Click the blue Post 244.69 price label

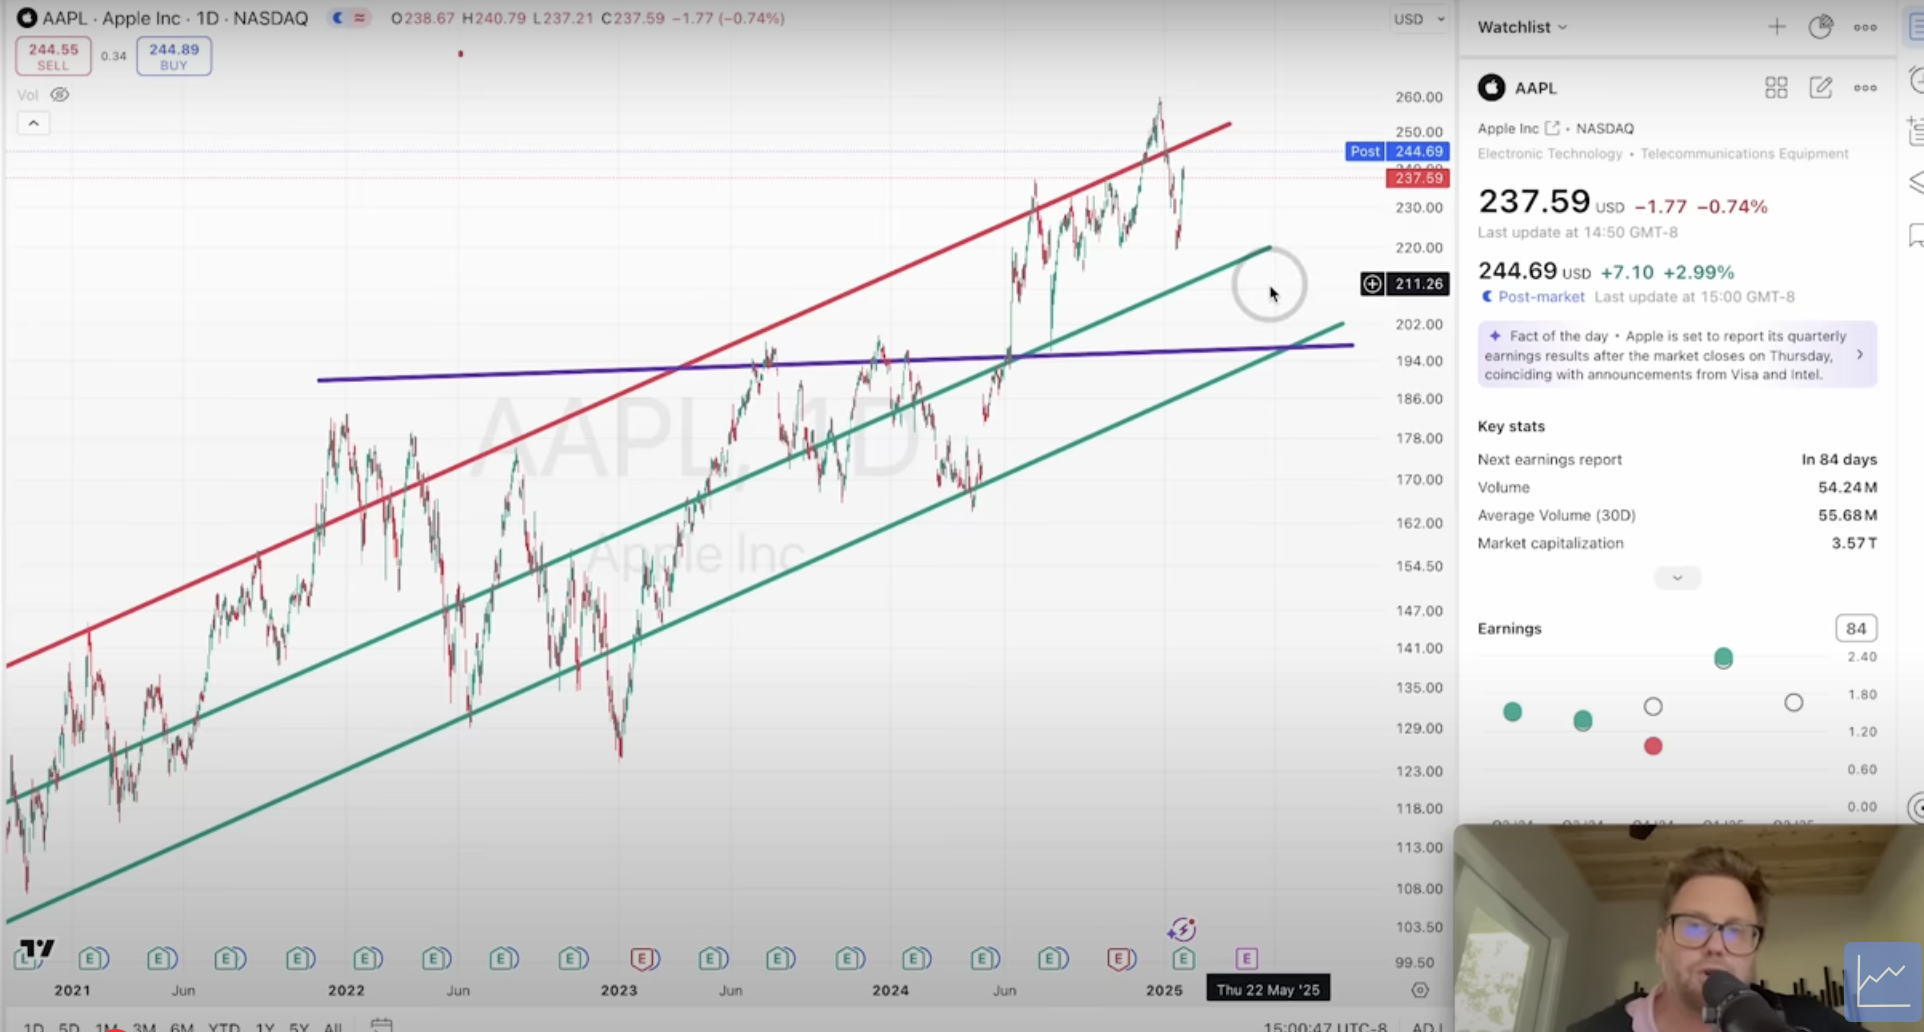coord(1397,151)
